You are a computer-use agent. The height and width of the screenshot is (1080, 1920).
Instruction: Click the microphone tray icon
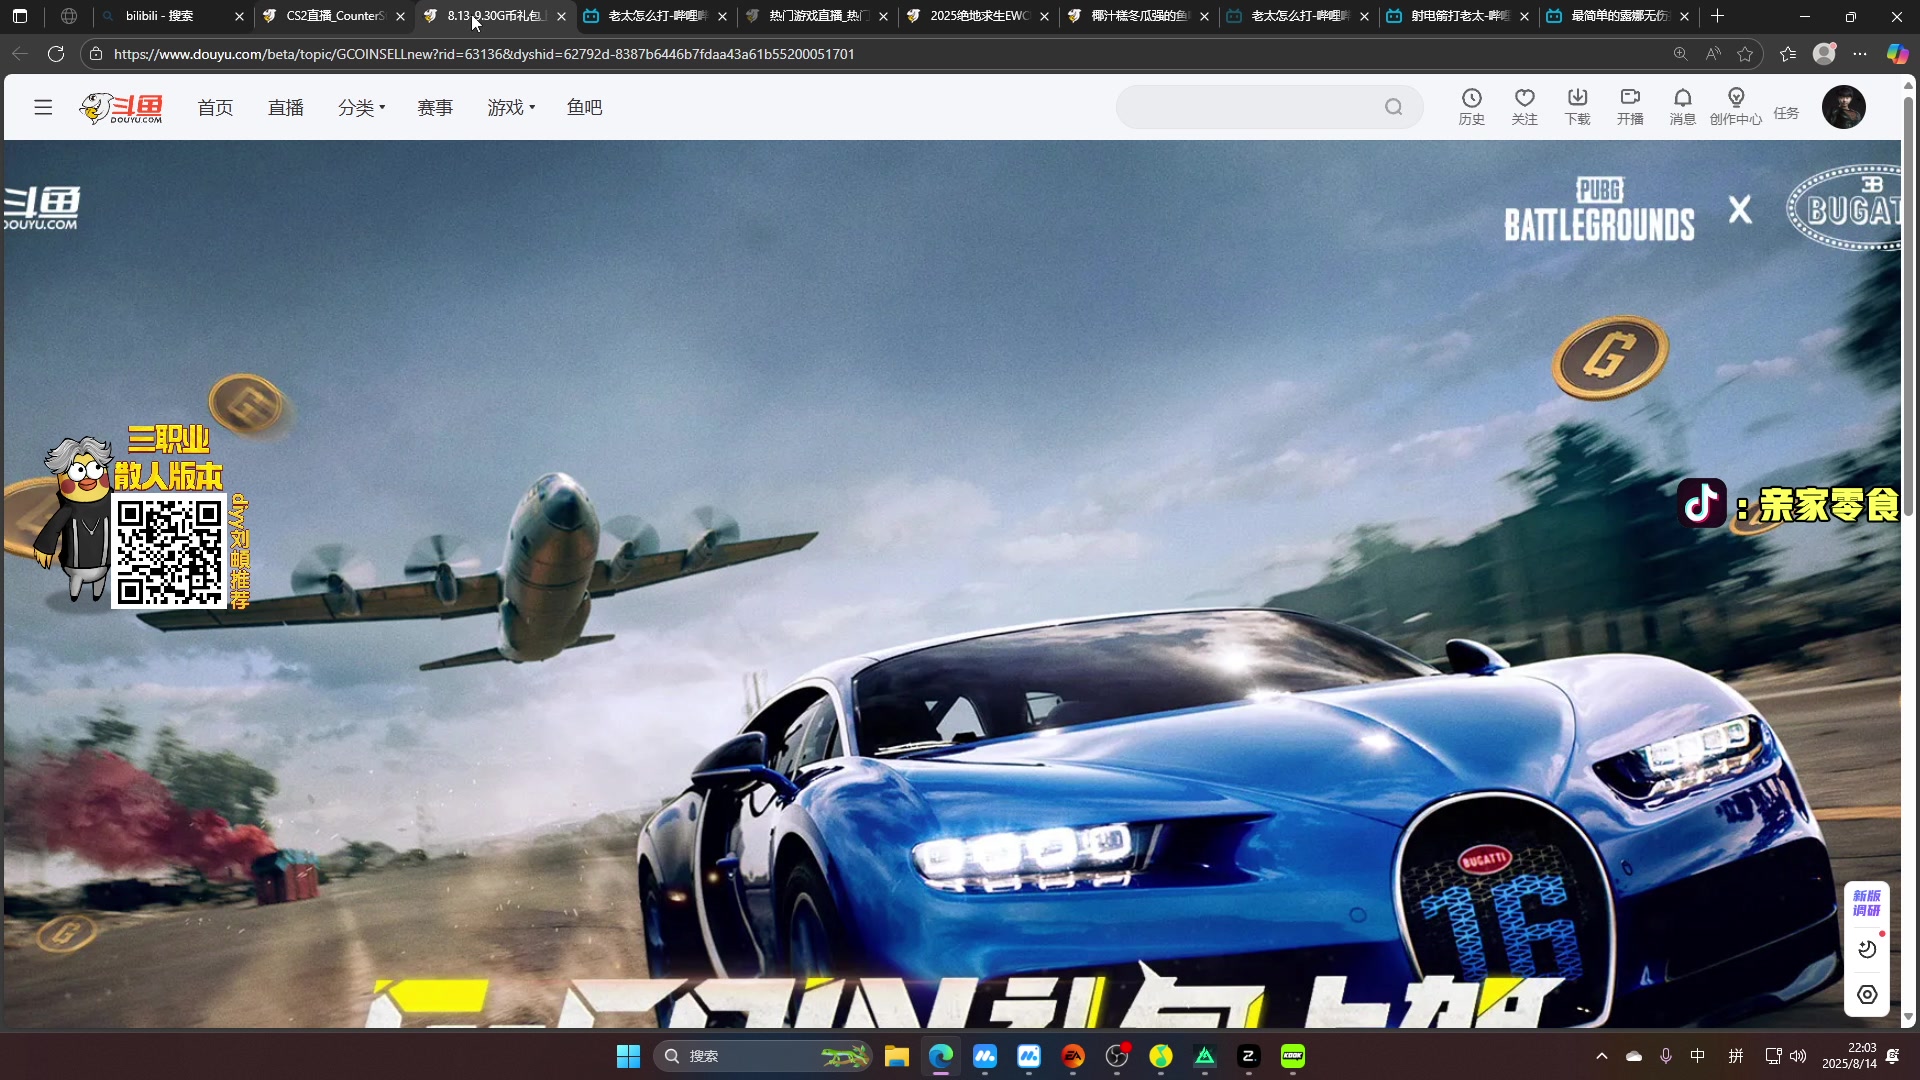tap(1665, 1056)
